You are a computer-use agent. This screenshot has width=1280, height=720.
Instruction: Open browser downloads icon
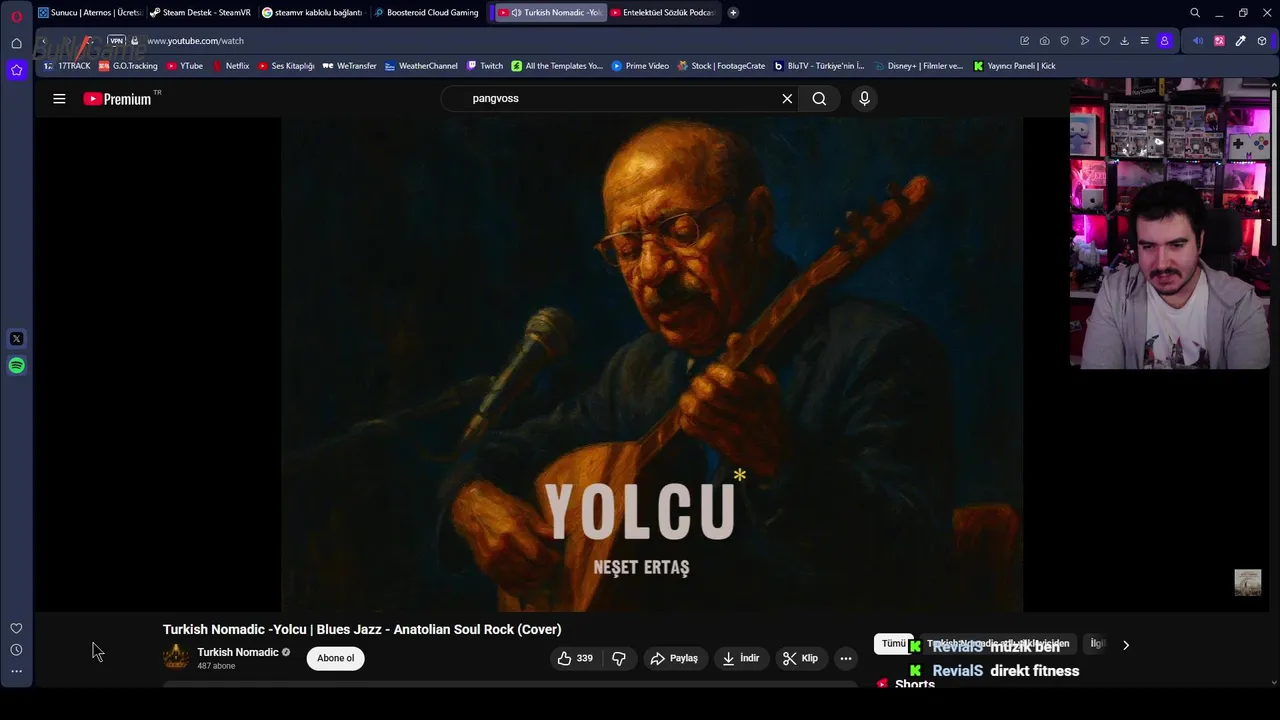(x=1124, y=41)
